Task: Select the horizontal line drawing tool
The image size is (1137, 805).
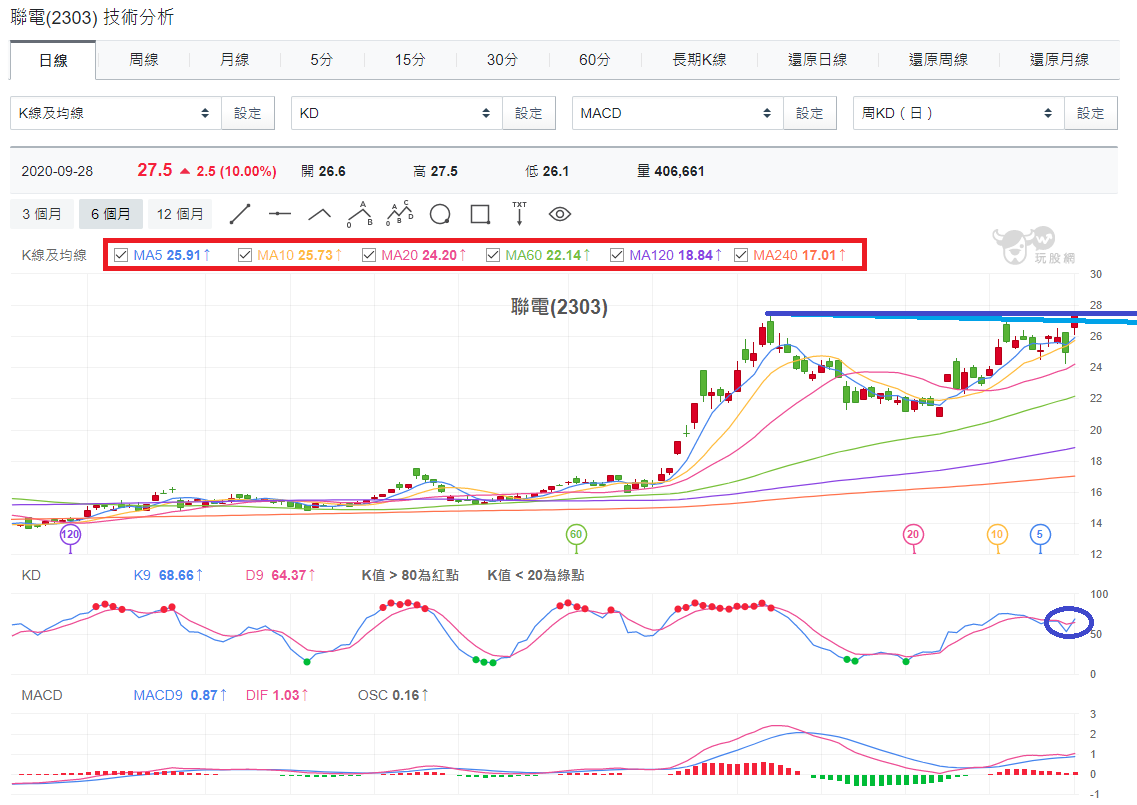Action: (279, 214)
